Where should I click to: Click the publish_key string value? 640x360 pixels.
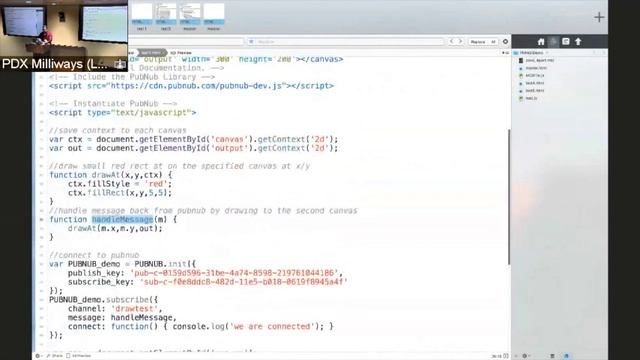[x=234, y=273]
